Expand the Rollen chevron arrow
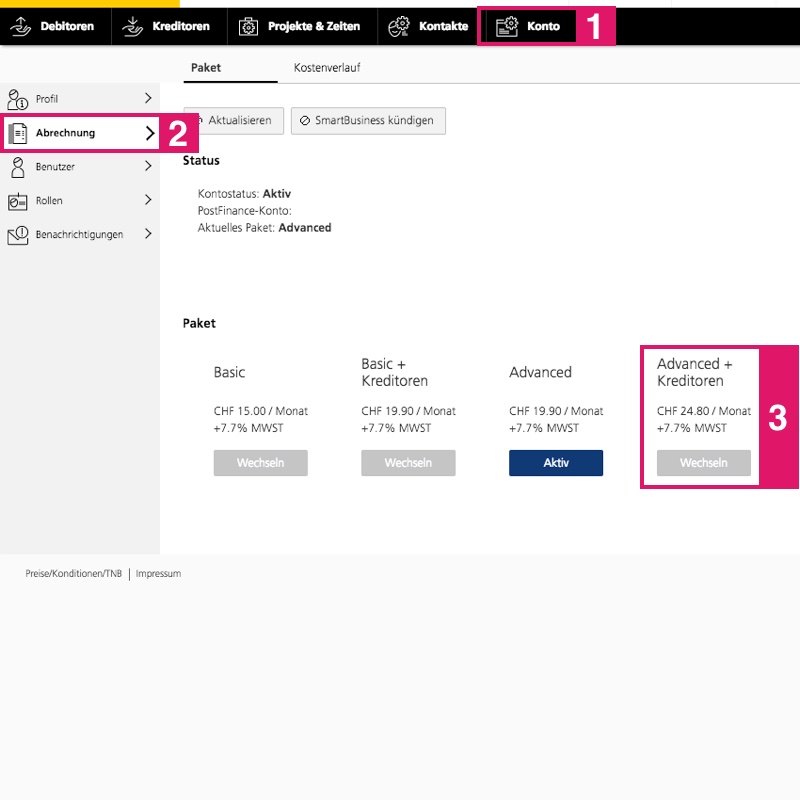Viewport: 800px width, 800px height. coord(148,201)
